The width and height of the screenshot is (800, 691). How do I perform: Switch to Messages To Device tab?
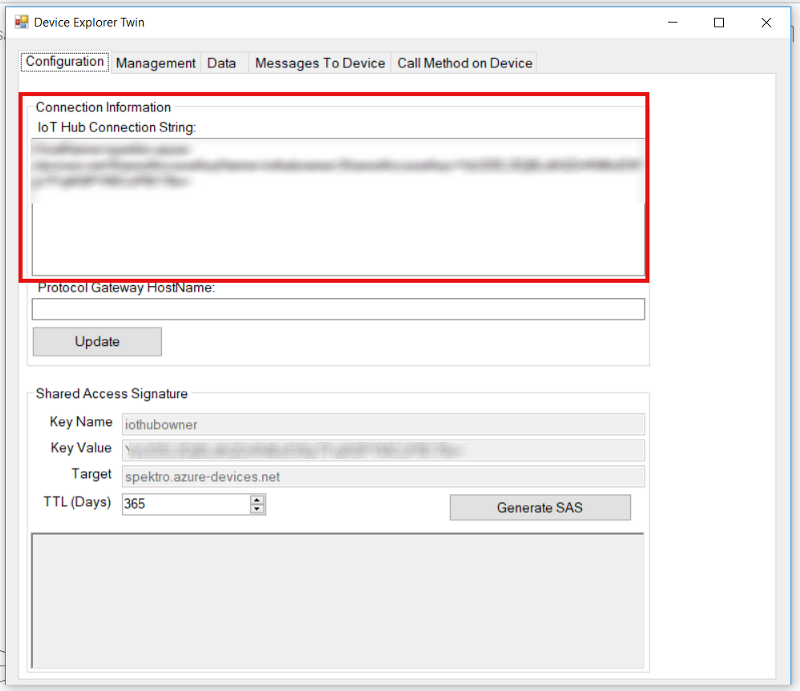320,63
